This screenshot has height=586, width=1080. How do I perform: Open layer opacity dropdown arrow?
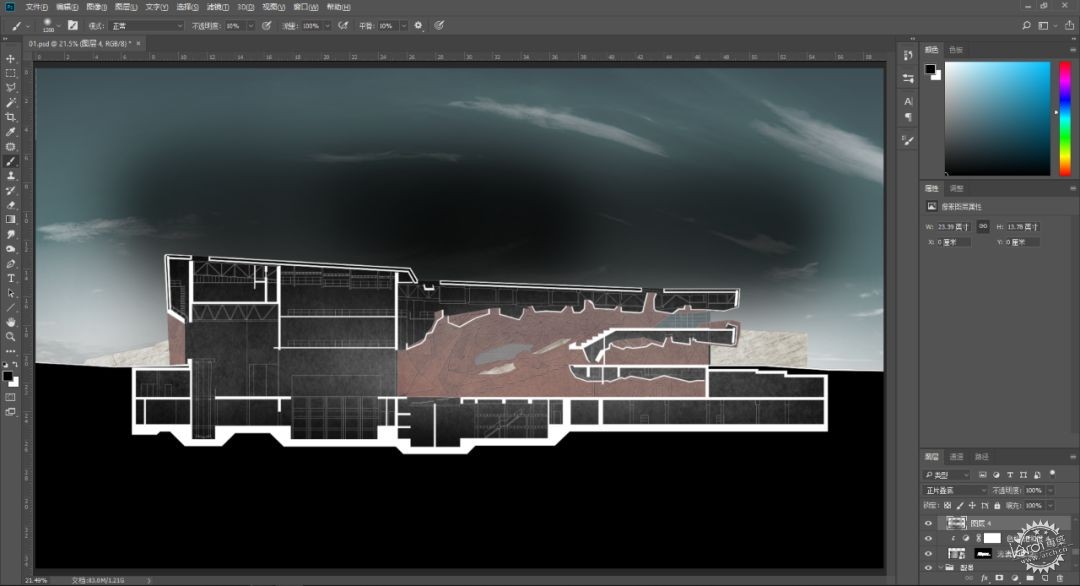pyautogui.click(x=1050, y=490)
